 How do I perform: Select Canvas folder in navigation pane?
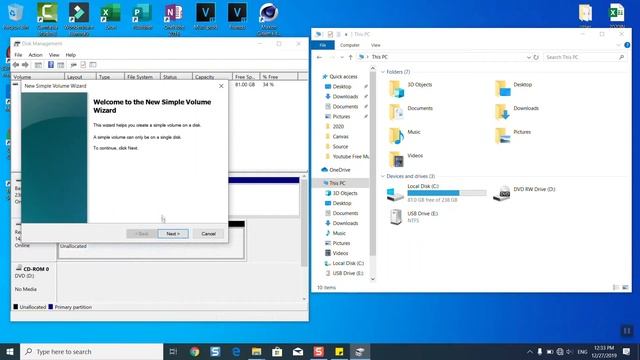pyautogui.click(x=340, y=136)
